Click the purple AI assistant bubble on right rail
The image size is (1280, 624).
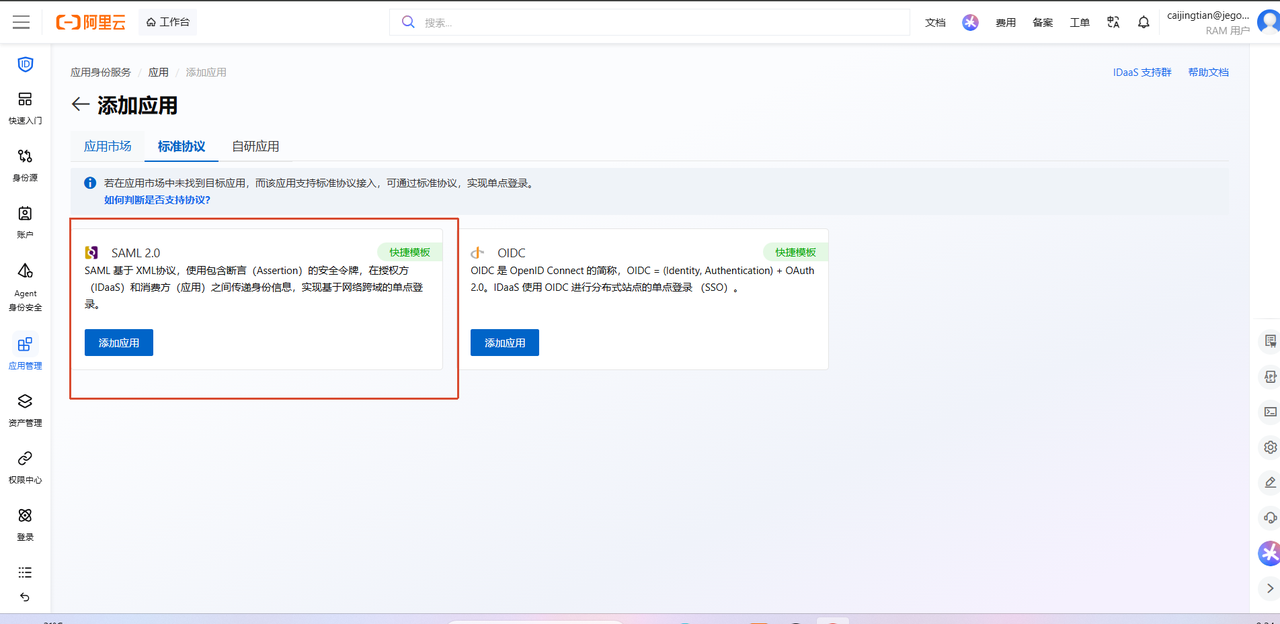coord(1269,553)
